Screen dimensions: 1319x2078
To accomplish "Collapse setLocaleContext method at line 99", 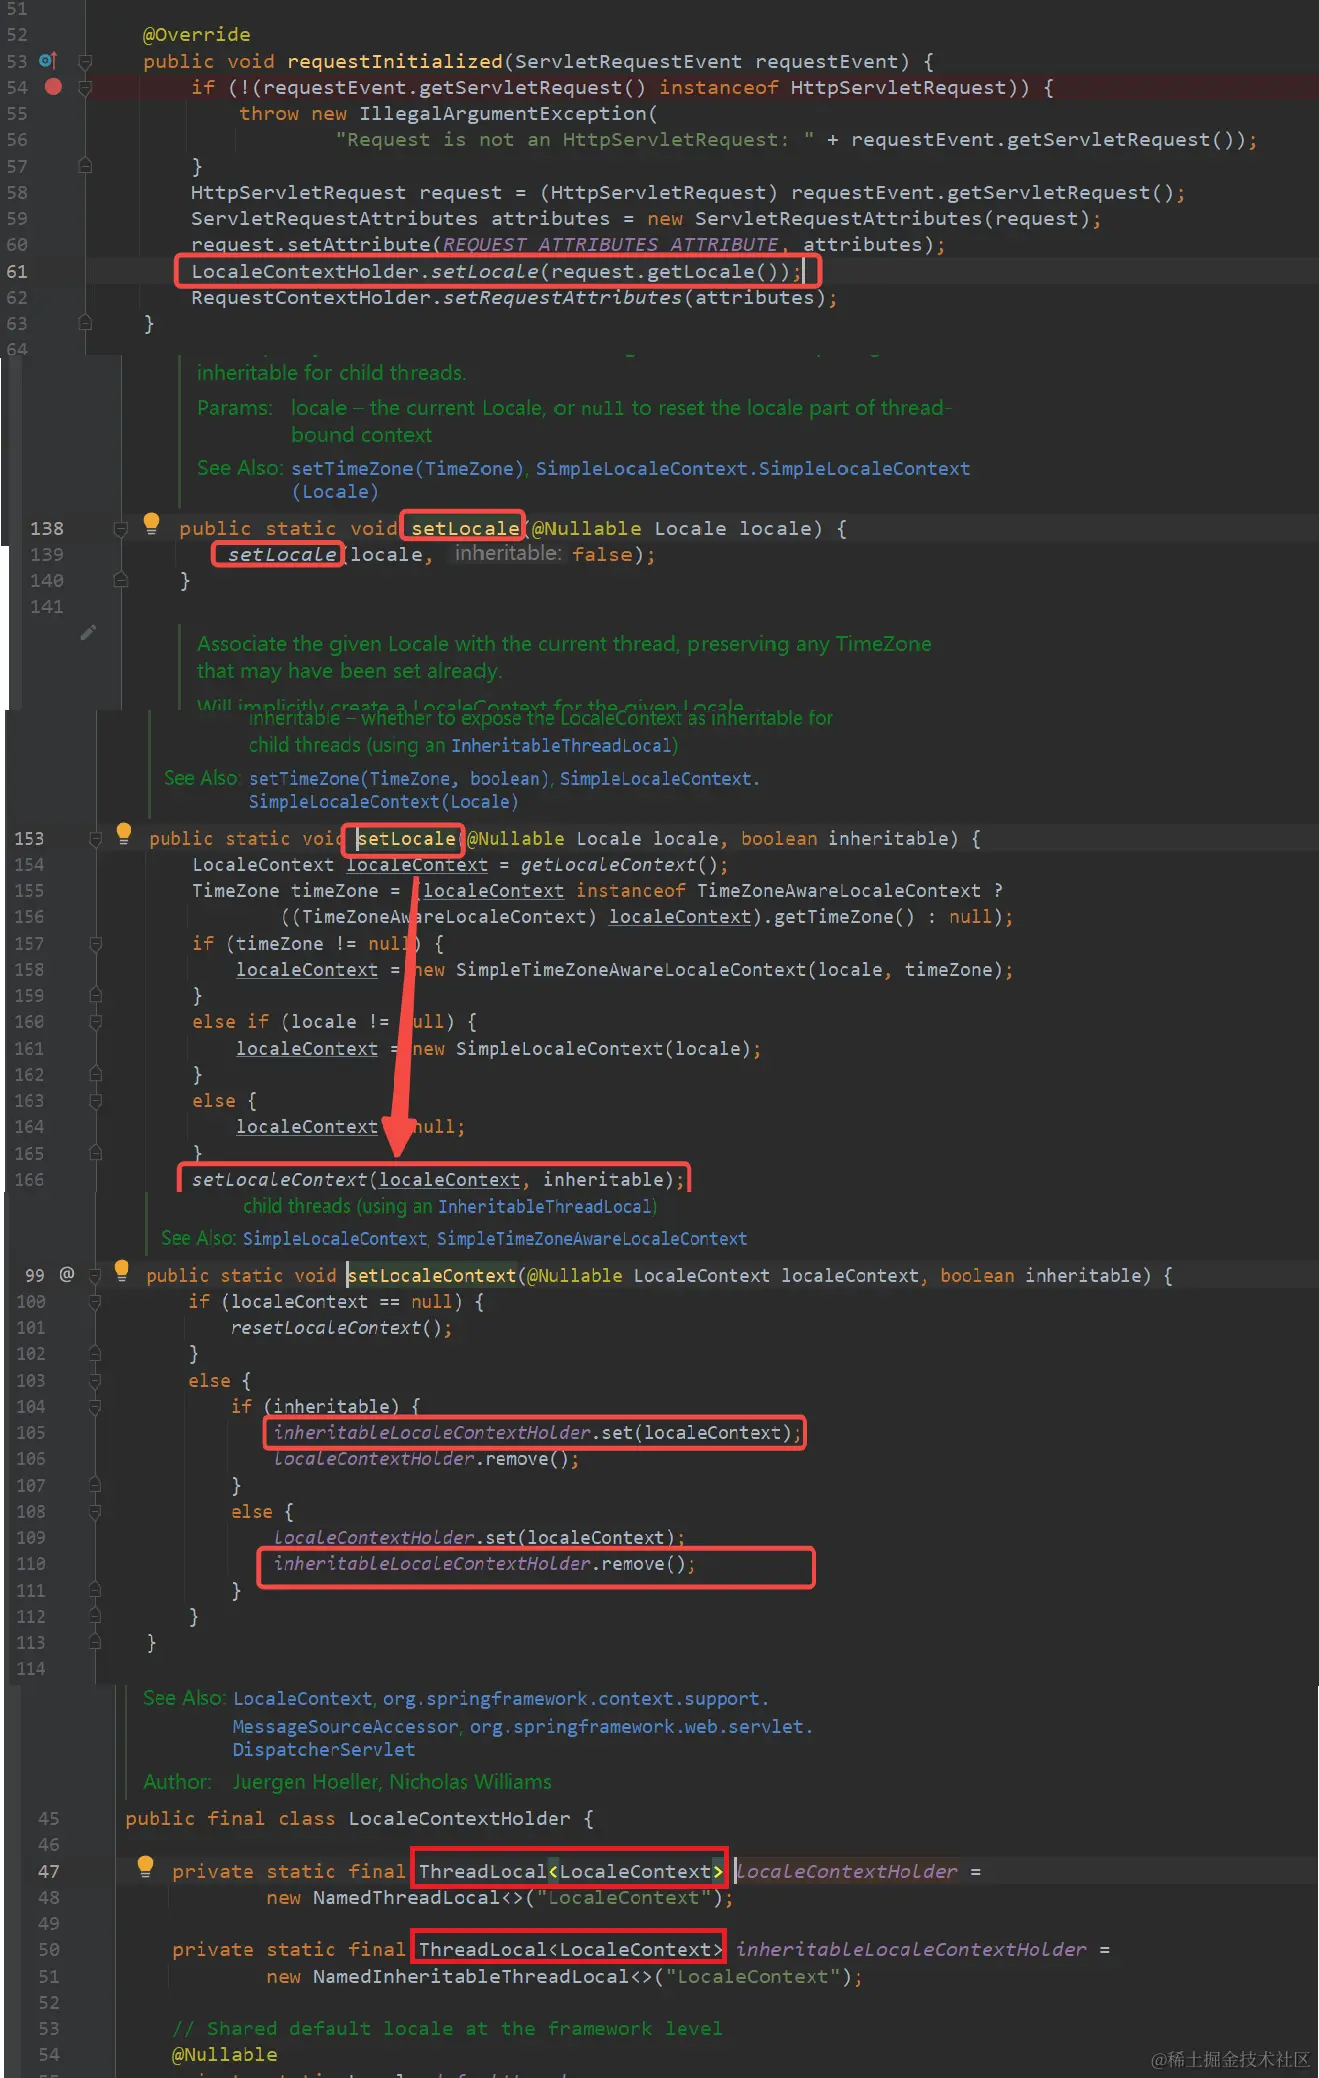I will coord(94,1276).
